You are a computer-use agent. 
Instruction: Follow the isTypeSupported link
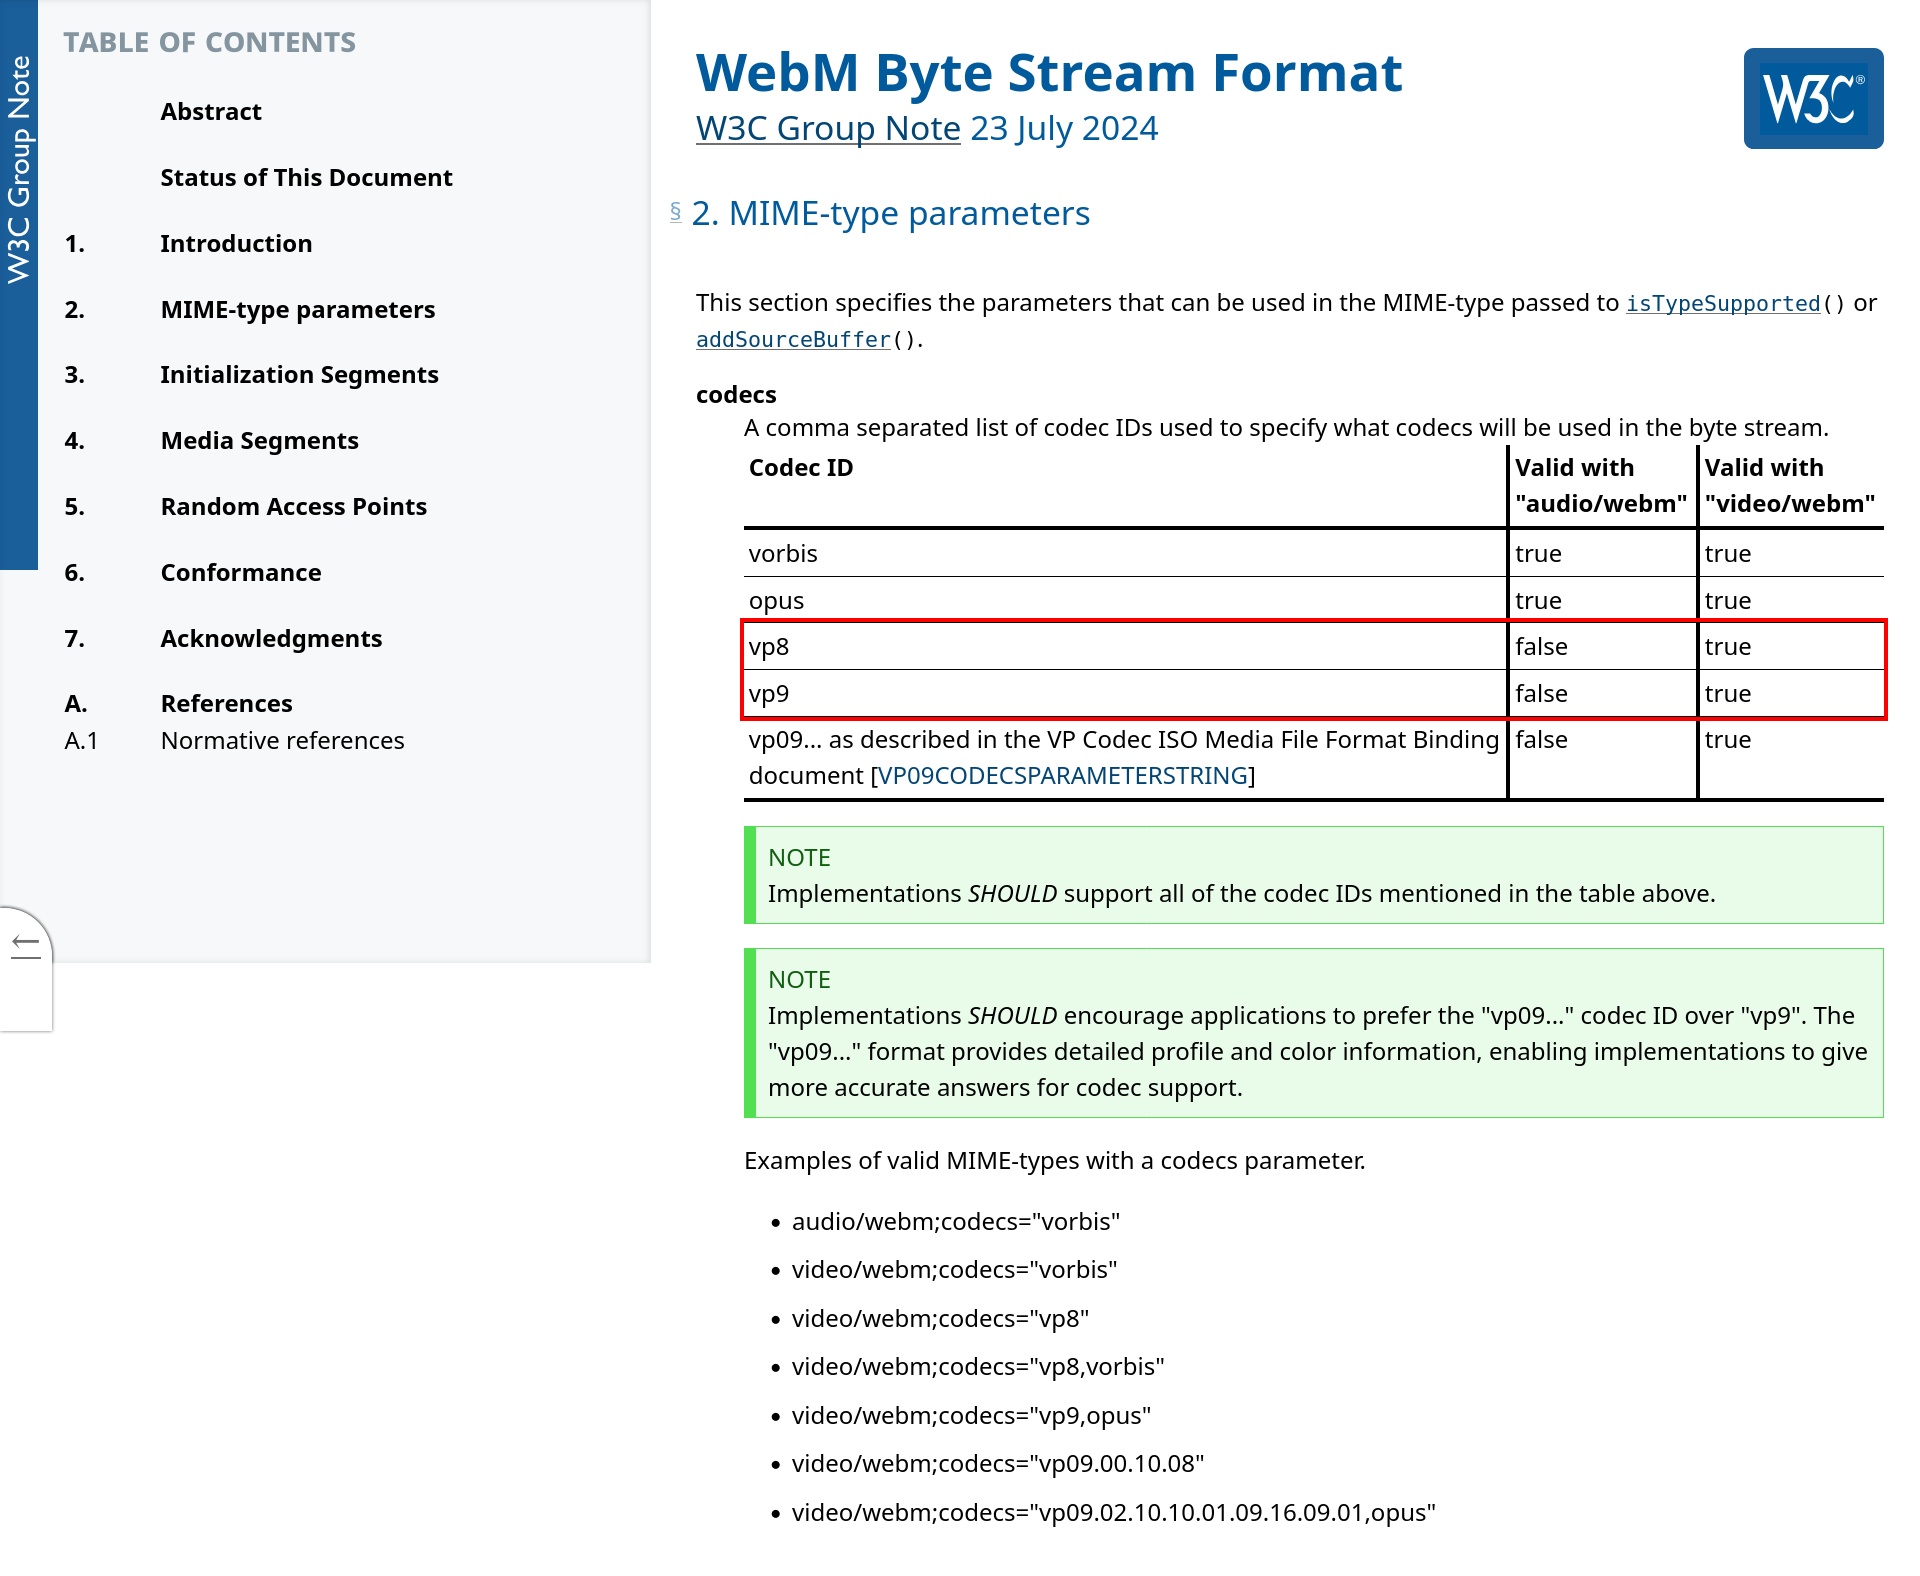pos(1723,304)
